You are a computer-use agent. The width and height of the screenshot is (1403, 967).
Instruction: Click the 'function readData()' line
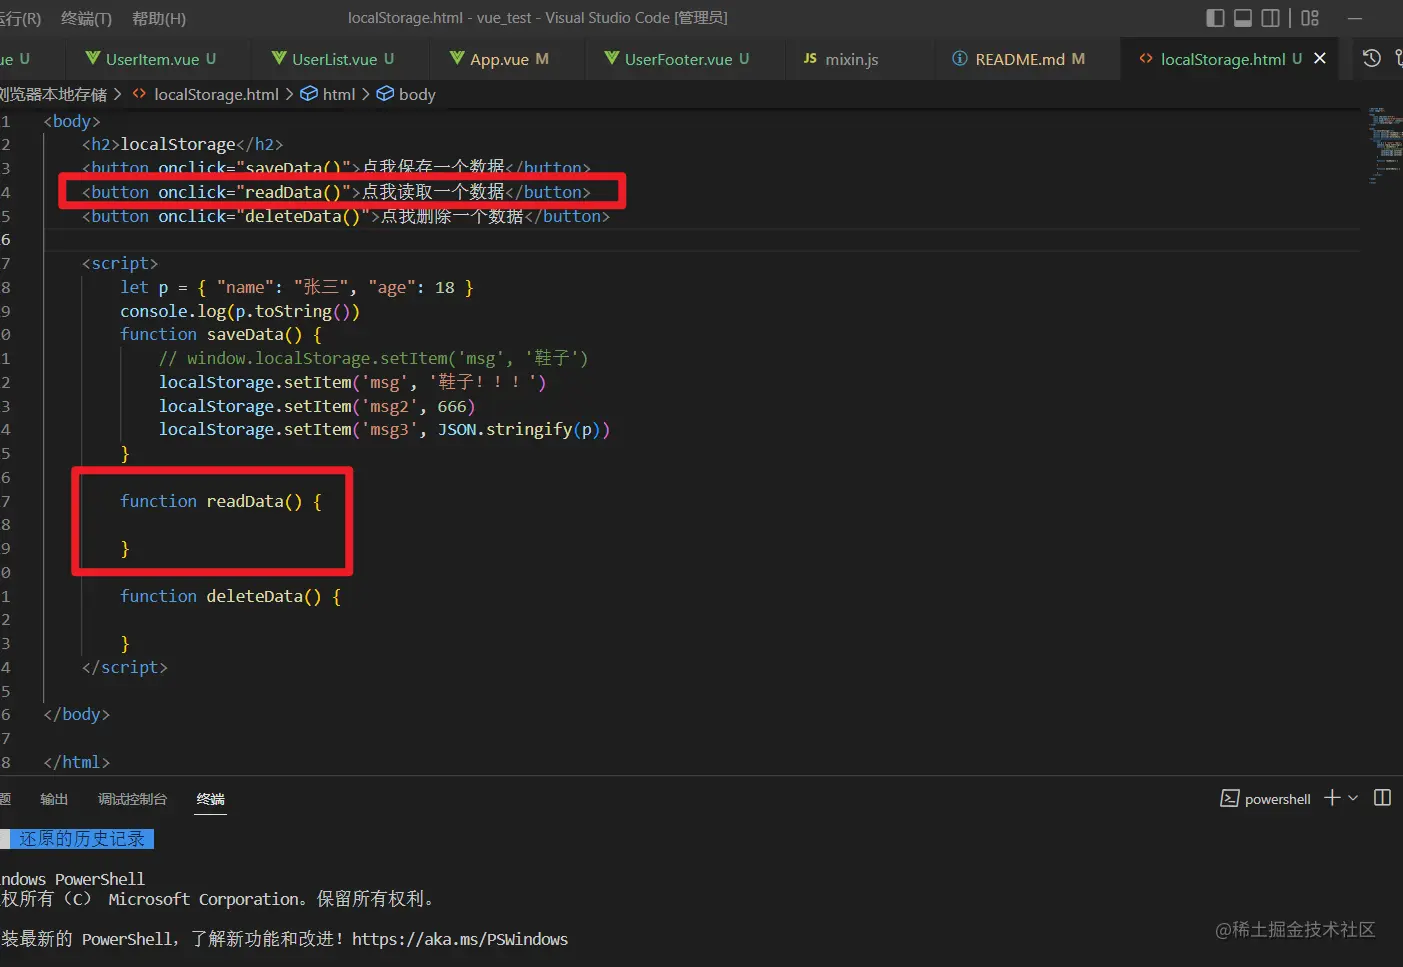(x=221, y=501)
